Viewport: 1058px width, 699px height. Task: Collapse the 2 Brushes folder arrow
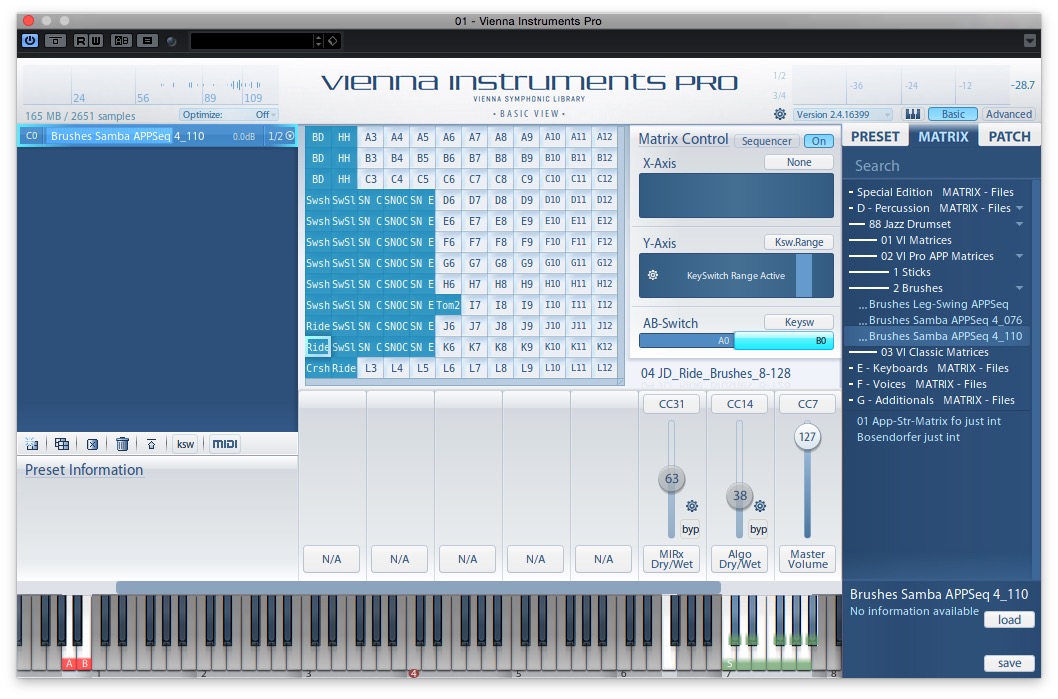(x=1020, y=288)
